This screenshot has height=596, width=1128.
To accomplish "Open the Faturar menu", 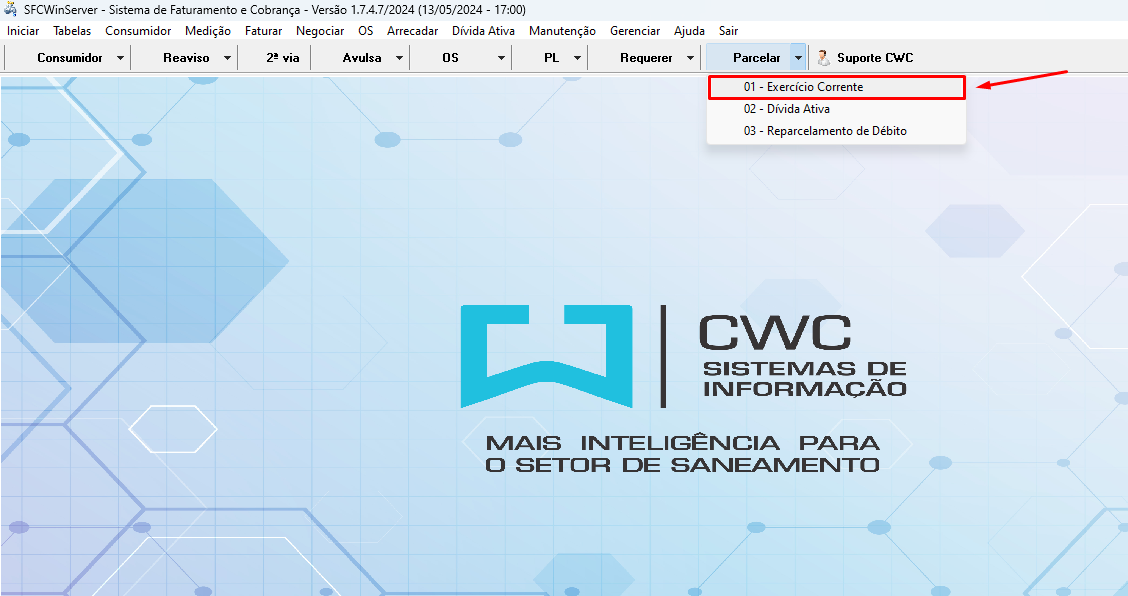I will [x=263, y=31].
